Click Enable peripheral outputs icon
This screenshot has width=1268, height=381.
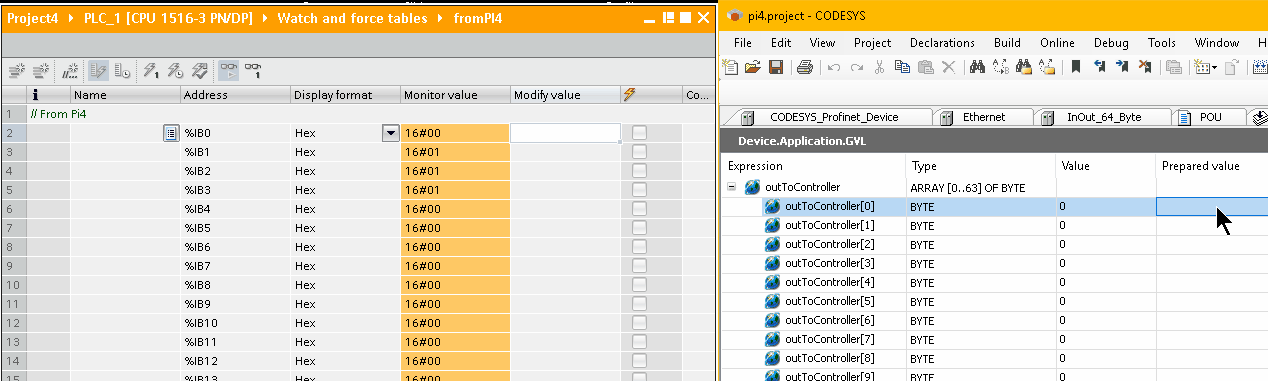[x=199, y=71]
